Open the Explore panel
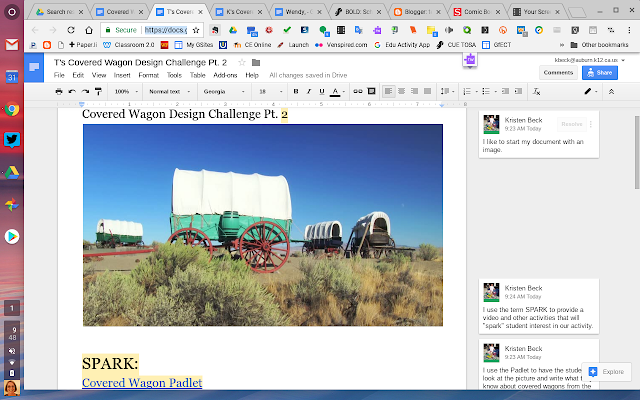This screenshot has width=640, height=400. tap(606, 371)
